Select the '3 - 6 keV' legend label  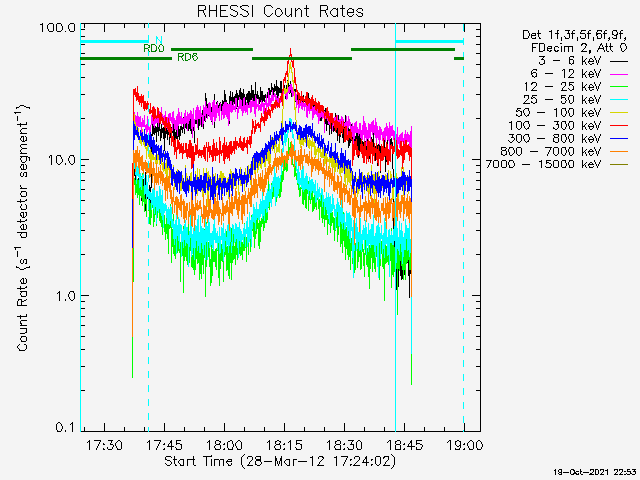point(570,61)
